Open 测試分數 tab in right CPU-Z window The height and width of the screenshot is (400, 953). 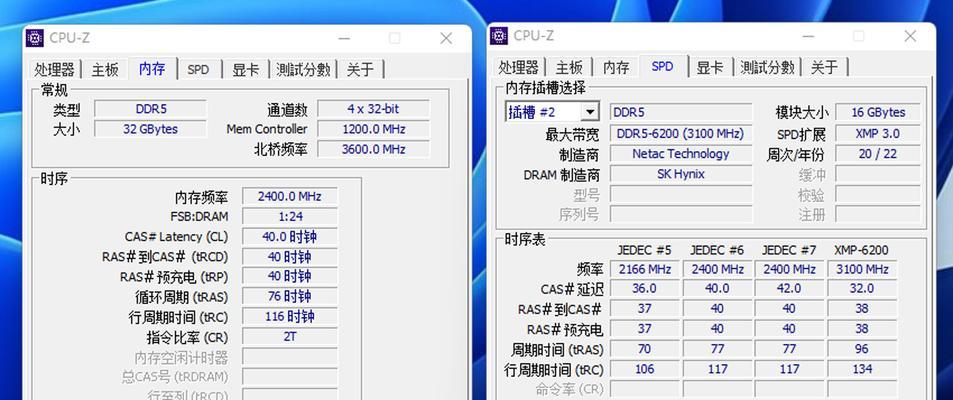pyautogui.click(x=768, y=67)
